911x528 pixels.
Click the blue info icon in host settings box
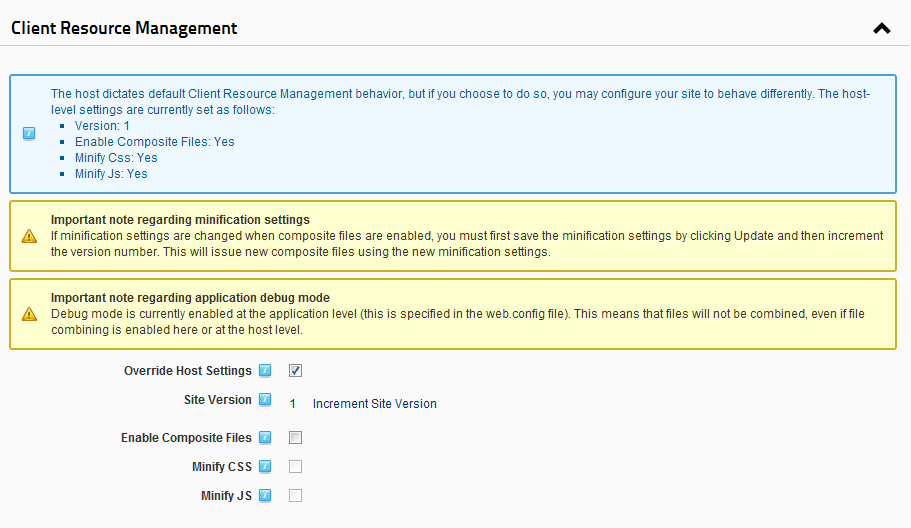click(x=29, y=134)
